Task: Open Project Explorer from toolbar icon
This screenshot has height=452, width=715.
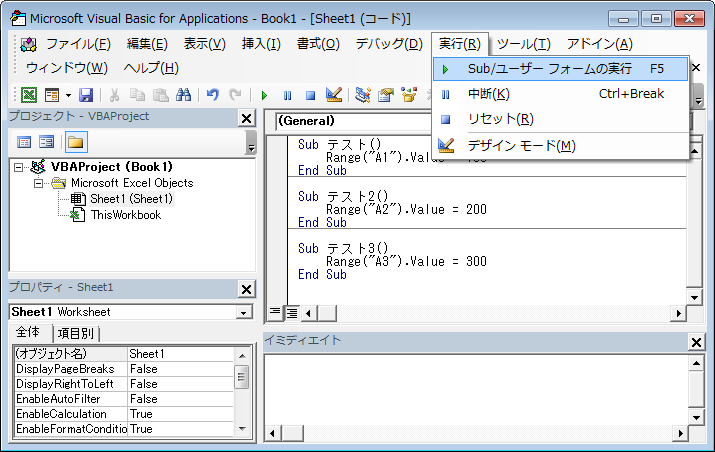Action: pos(362,95)
